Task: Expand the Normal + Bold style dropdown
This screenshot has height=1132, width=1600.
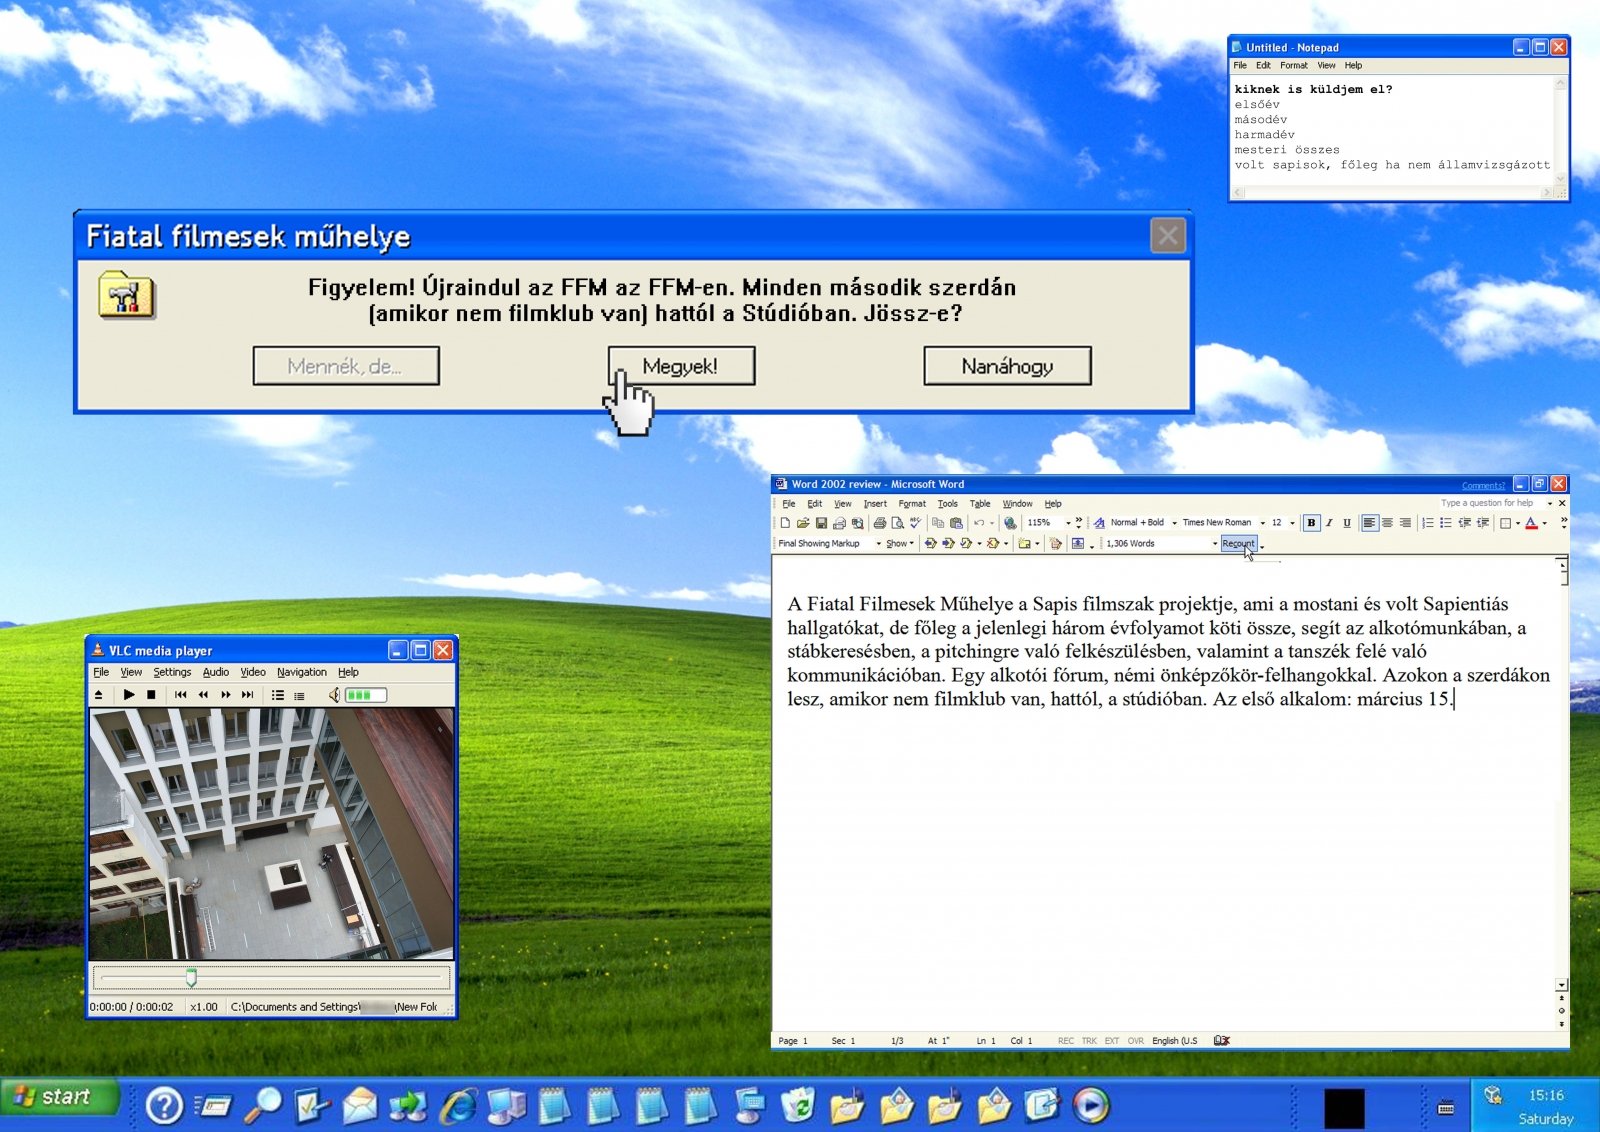Action: [1174, 523]
